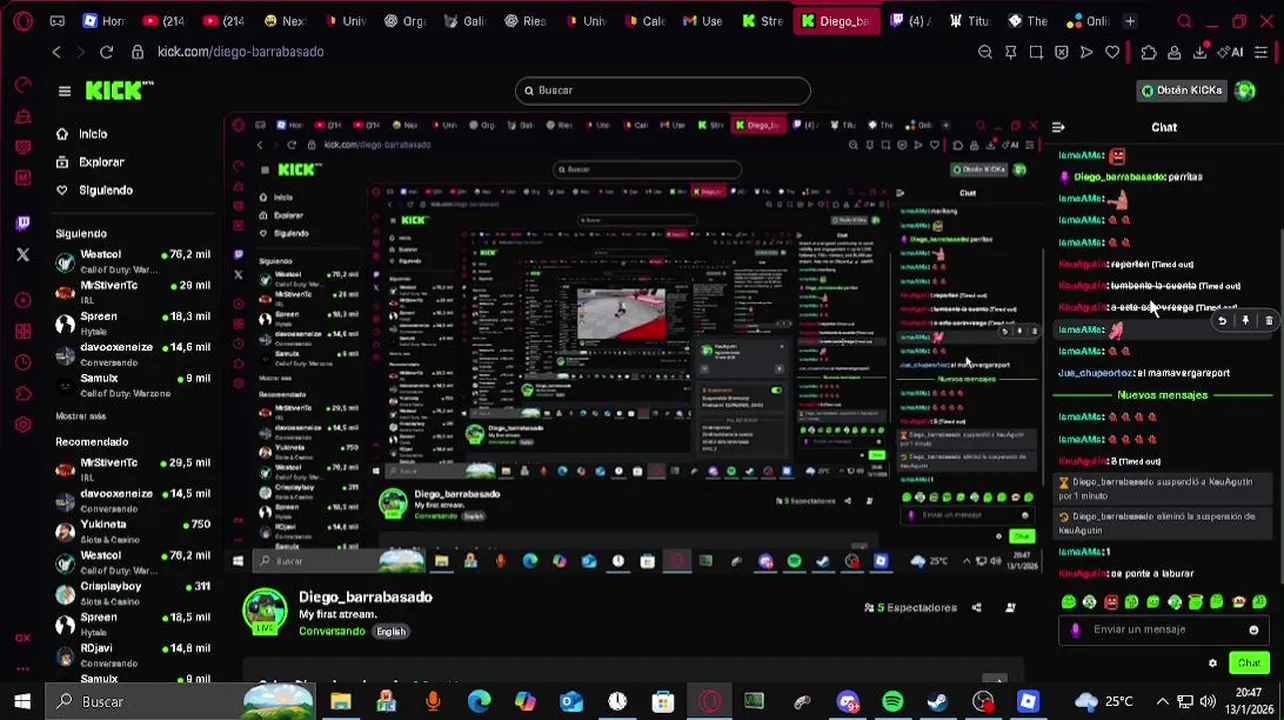Open Spotify from the Windows taskbar
Screen dimensions: 1284x720
(892, 702)
